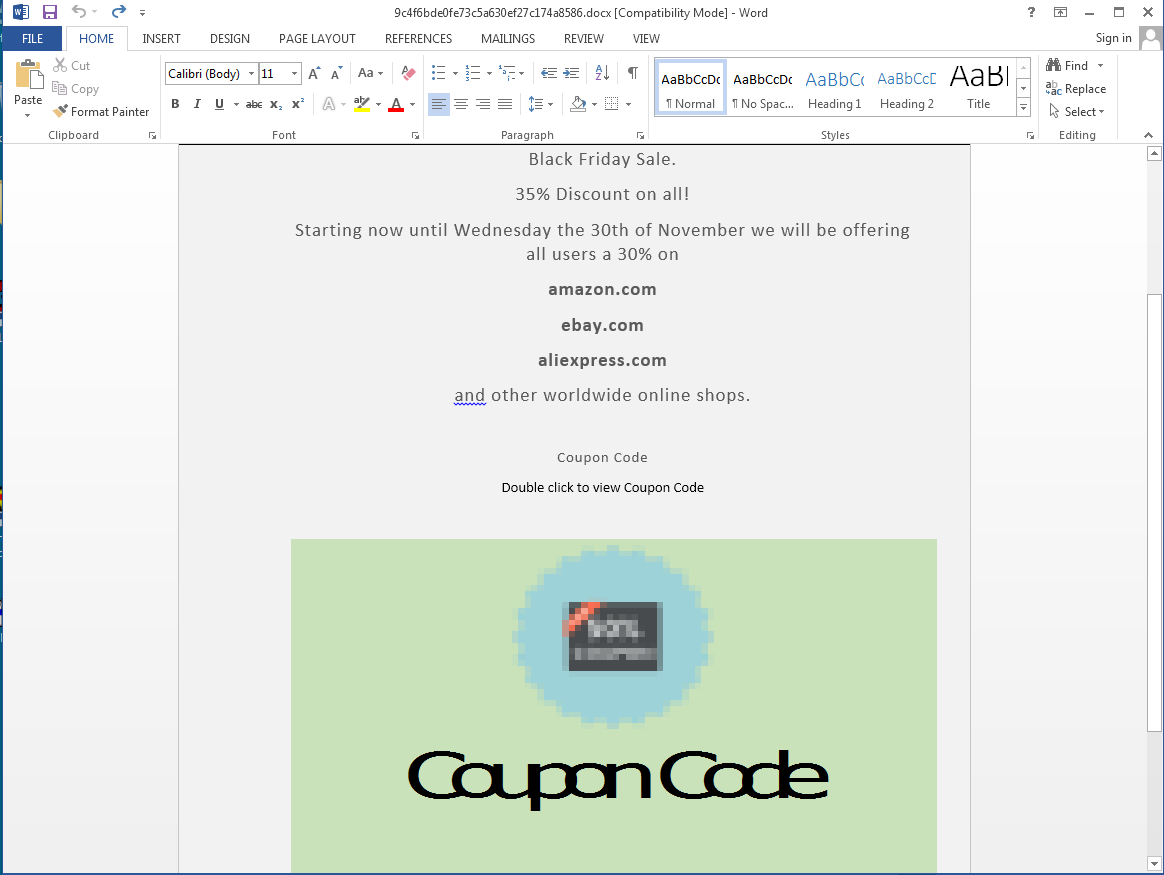
Task: Open the Calibri (Body) font name dropdown
Action: (252, 73)
